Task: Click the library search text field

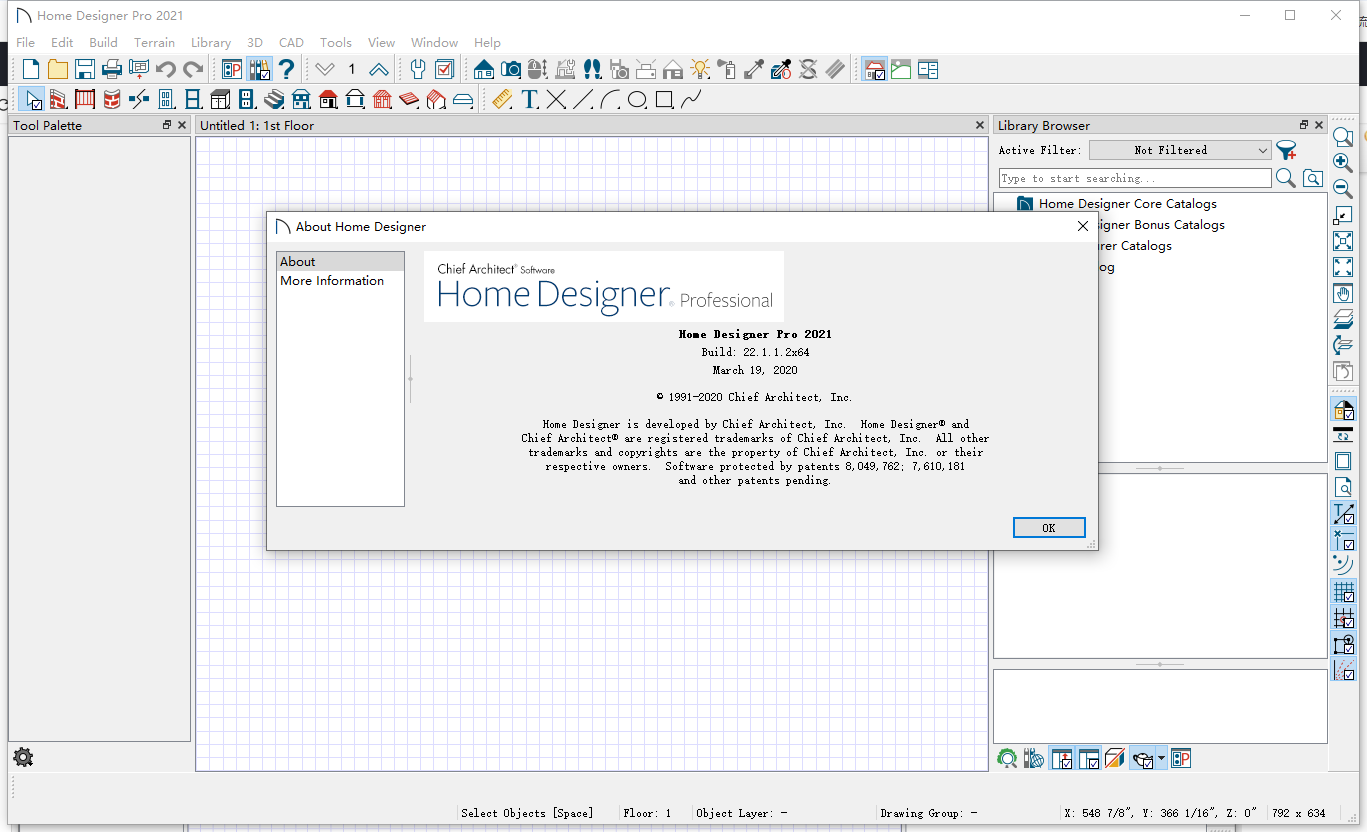Action: (x=1135, y=178)
